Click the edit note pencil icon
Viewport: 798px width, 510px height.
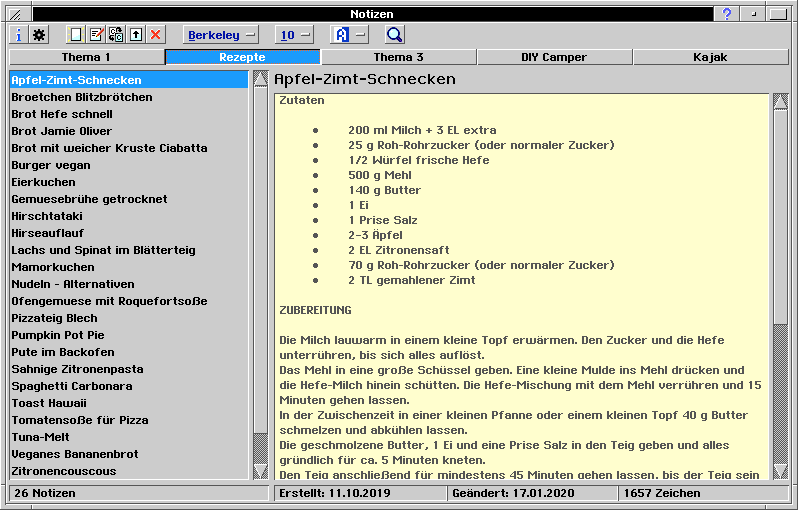96,35
